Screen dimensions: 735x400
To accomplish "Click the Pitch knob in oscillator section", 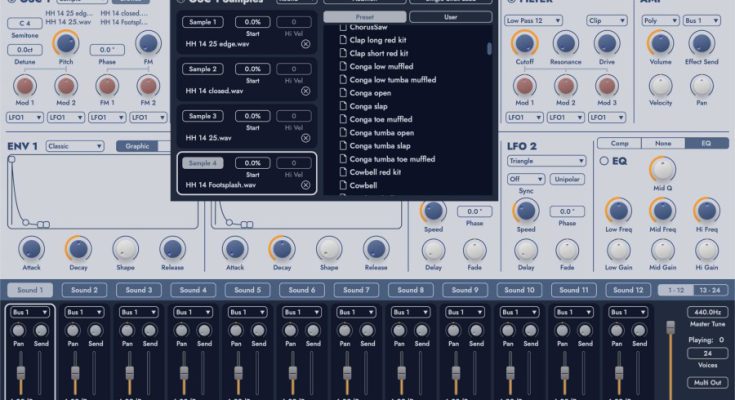I will pyautogui.click(x=65, y=44).
